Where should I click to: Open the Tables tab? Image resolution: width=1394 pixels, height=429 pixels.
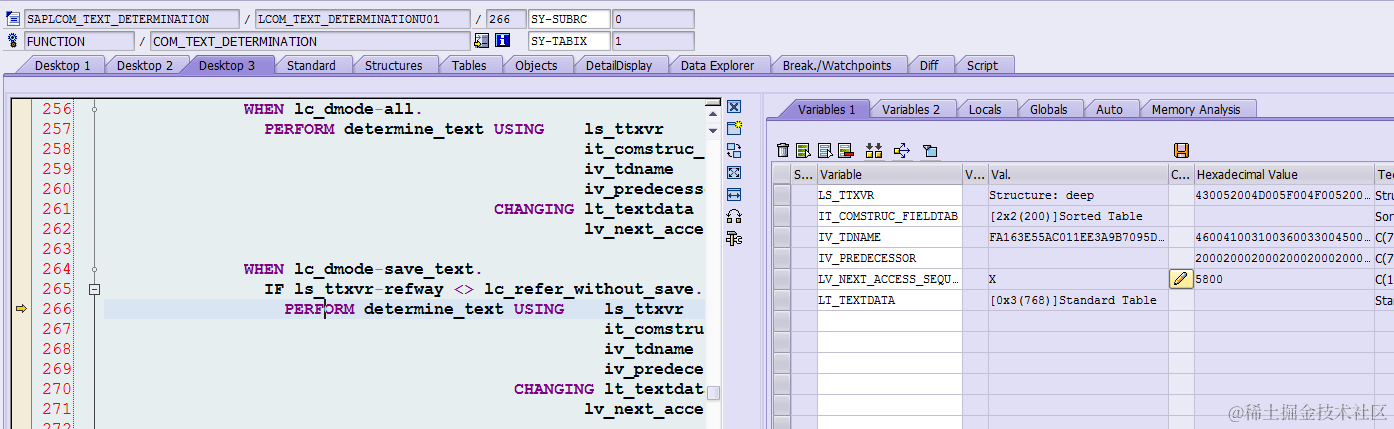tap(469, 65)
